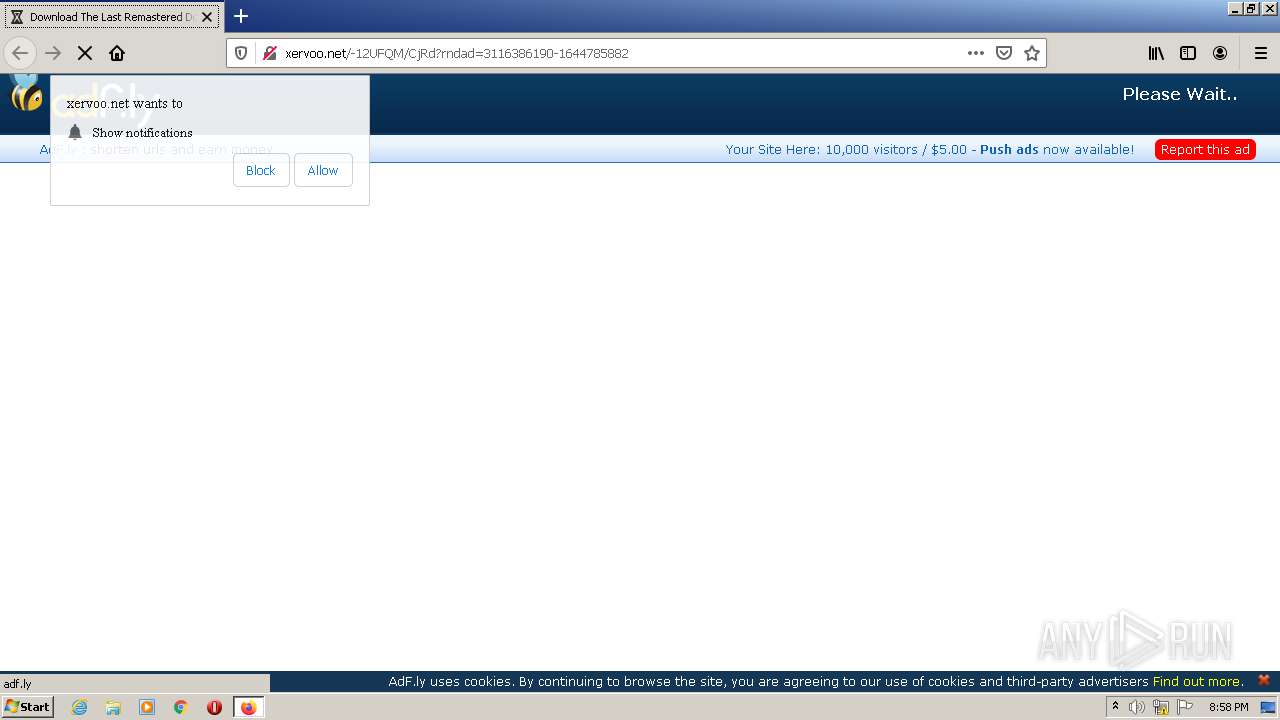Switch to Firefox taskbar button
Image resolution: width=1280 pixels, height=720 pixels.
(x=249, y=707)
